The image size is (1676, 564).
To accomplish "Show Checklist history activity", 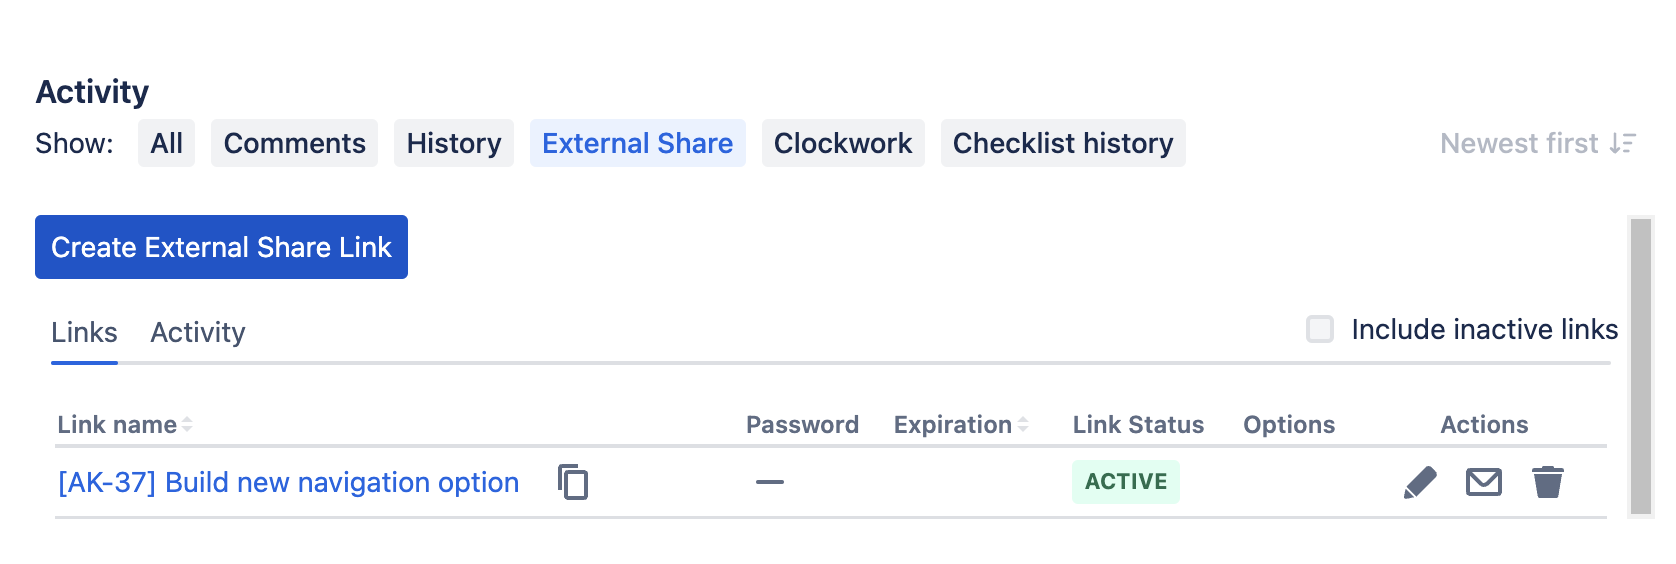I will [1062, 144].
